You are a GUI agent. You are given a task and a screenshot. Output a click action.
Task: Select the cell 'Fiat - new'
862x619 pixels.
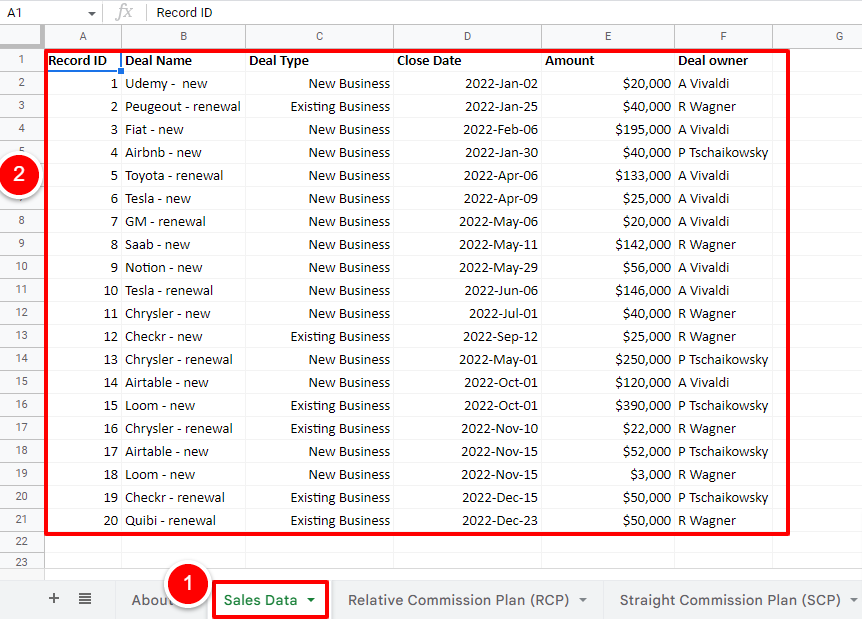(184, 130)
